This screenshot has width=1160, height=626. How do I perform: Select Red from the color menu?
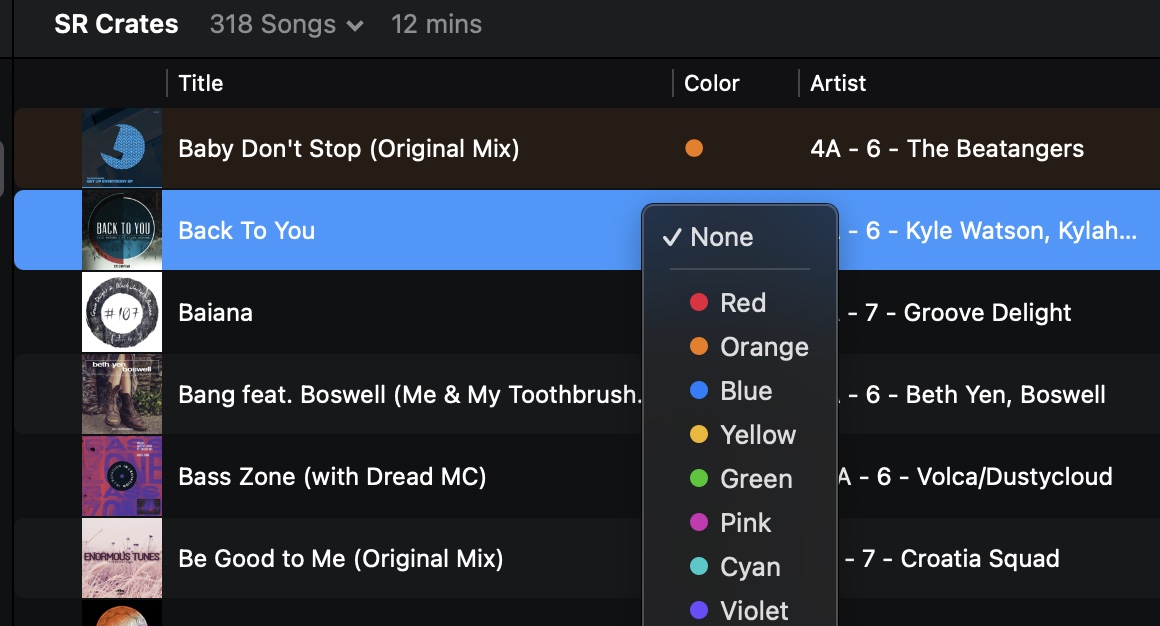[x=740, y=302]
